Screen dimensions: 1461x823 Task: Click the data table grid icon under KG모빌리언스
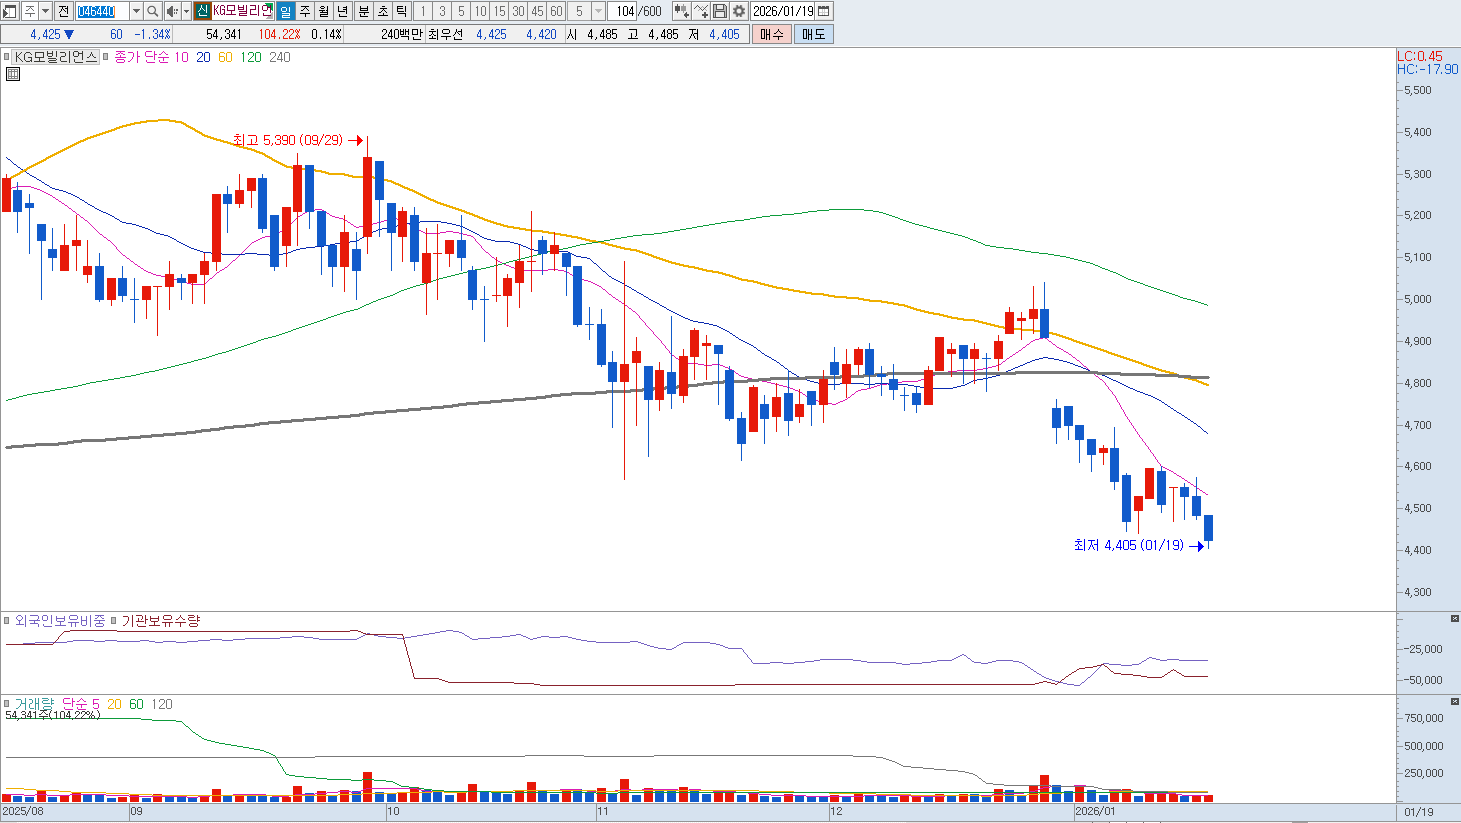click(x=13, y=74)
